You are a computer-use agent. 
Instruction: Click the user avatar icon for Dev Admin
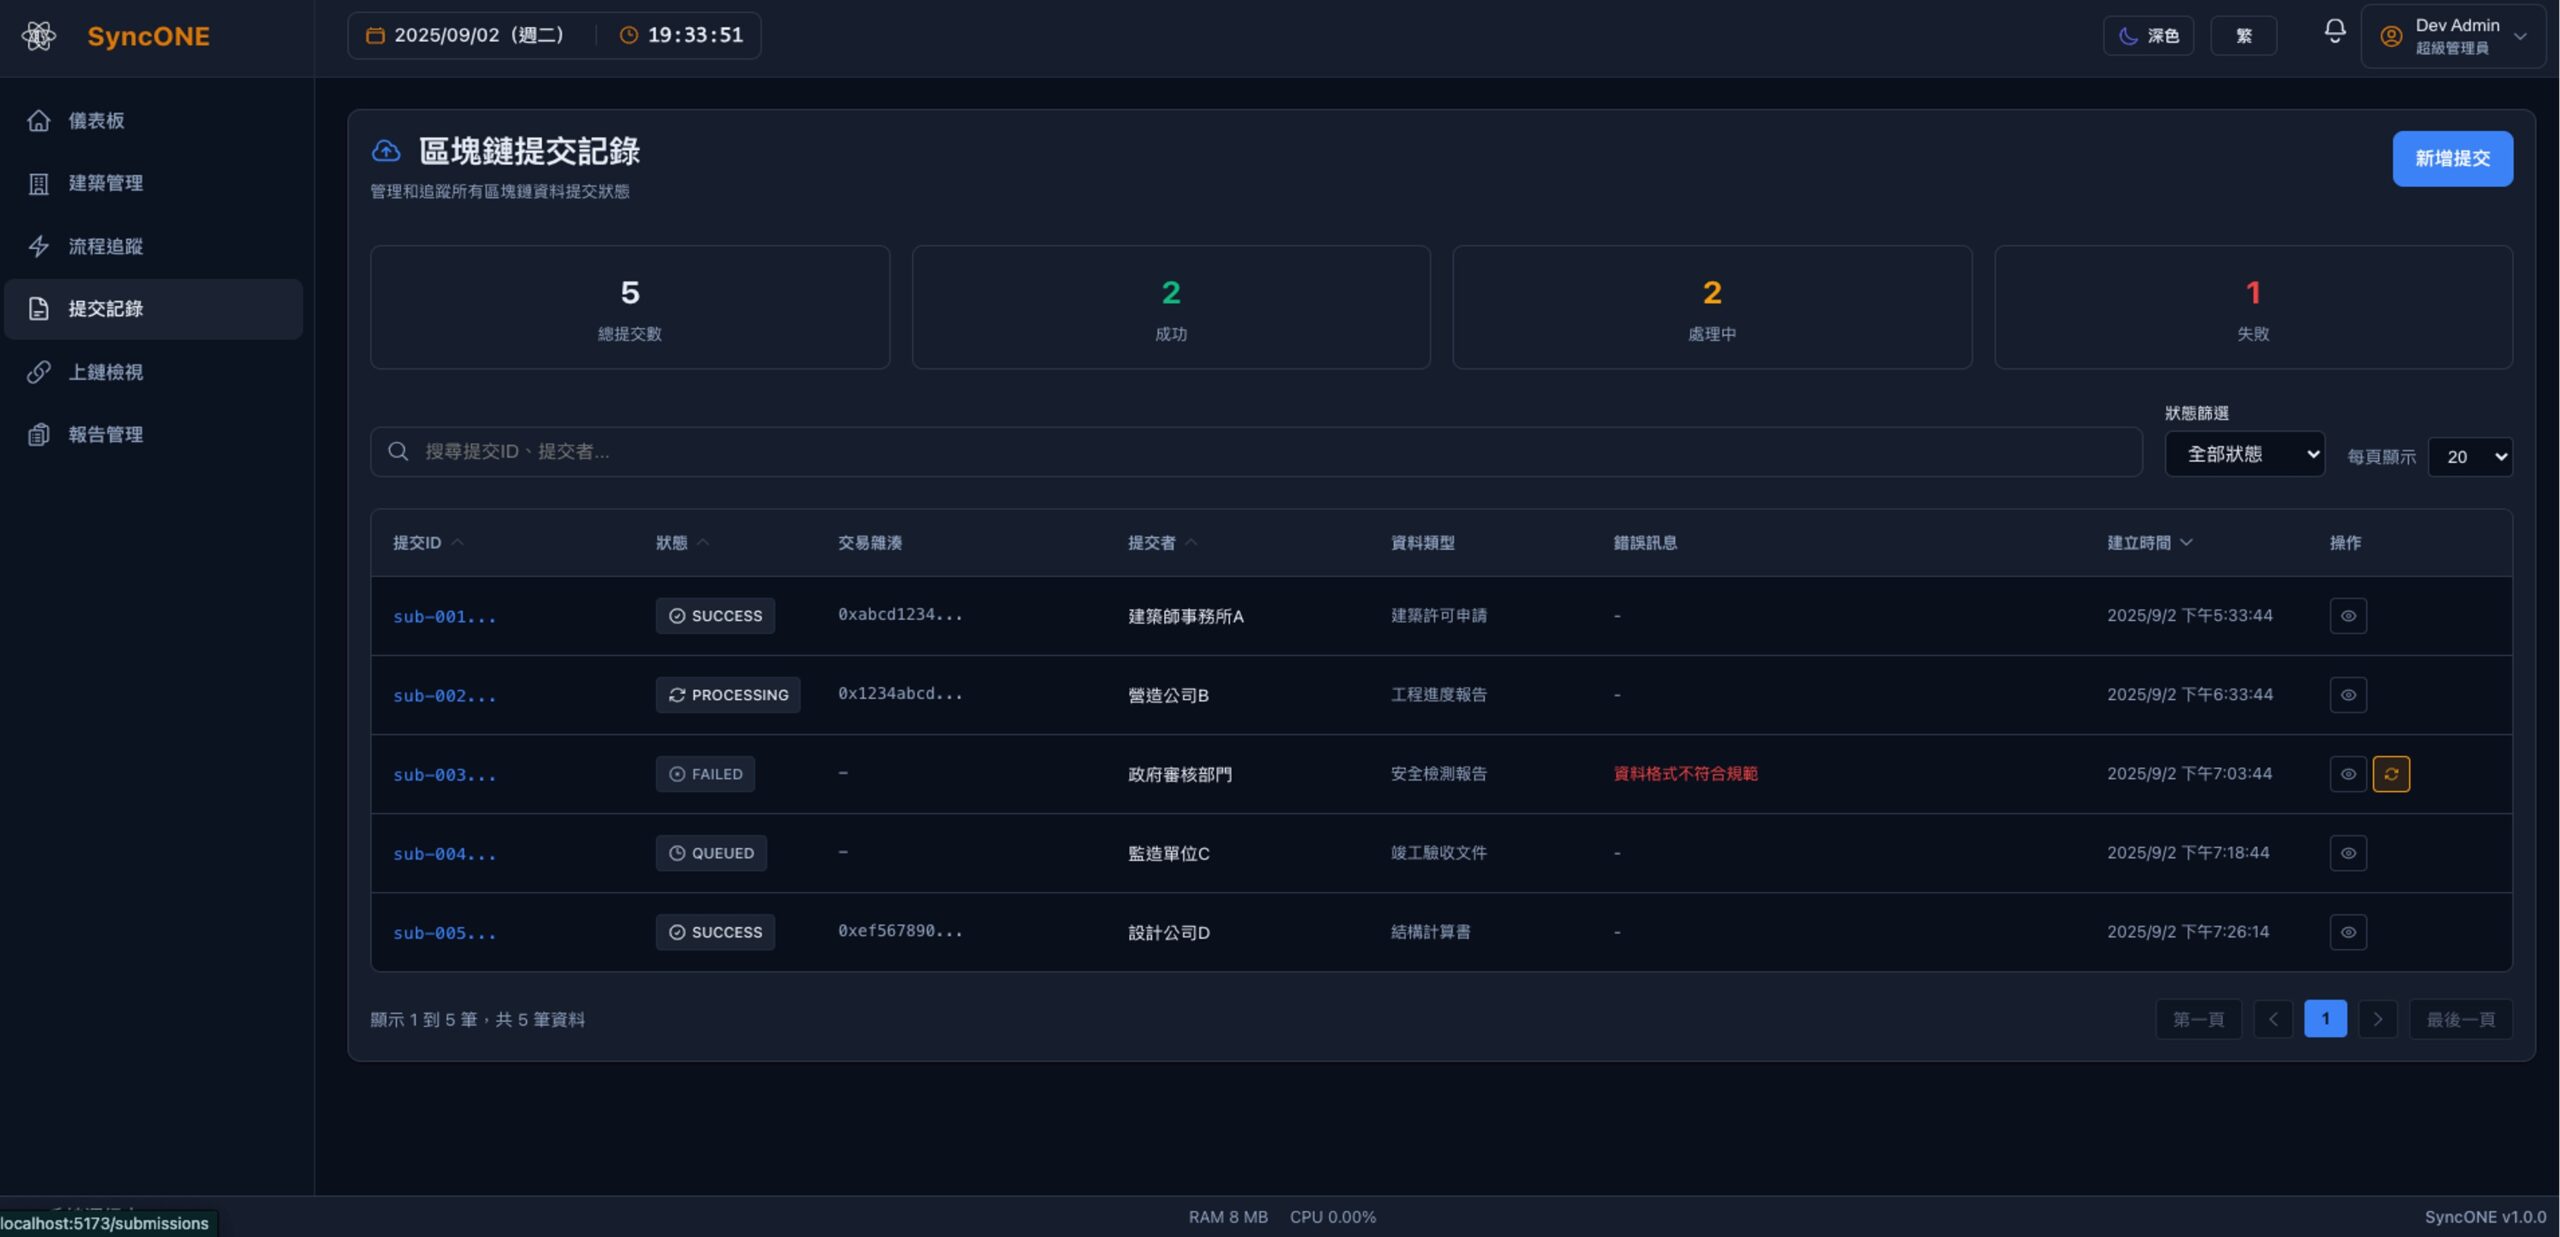[x=2391, y=36]
